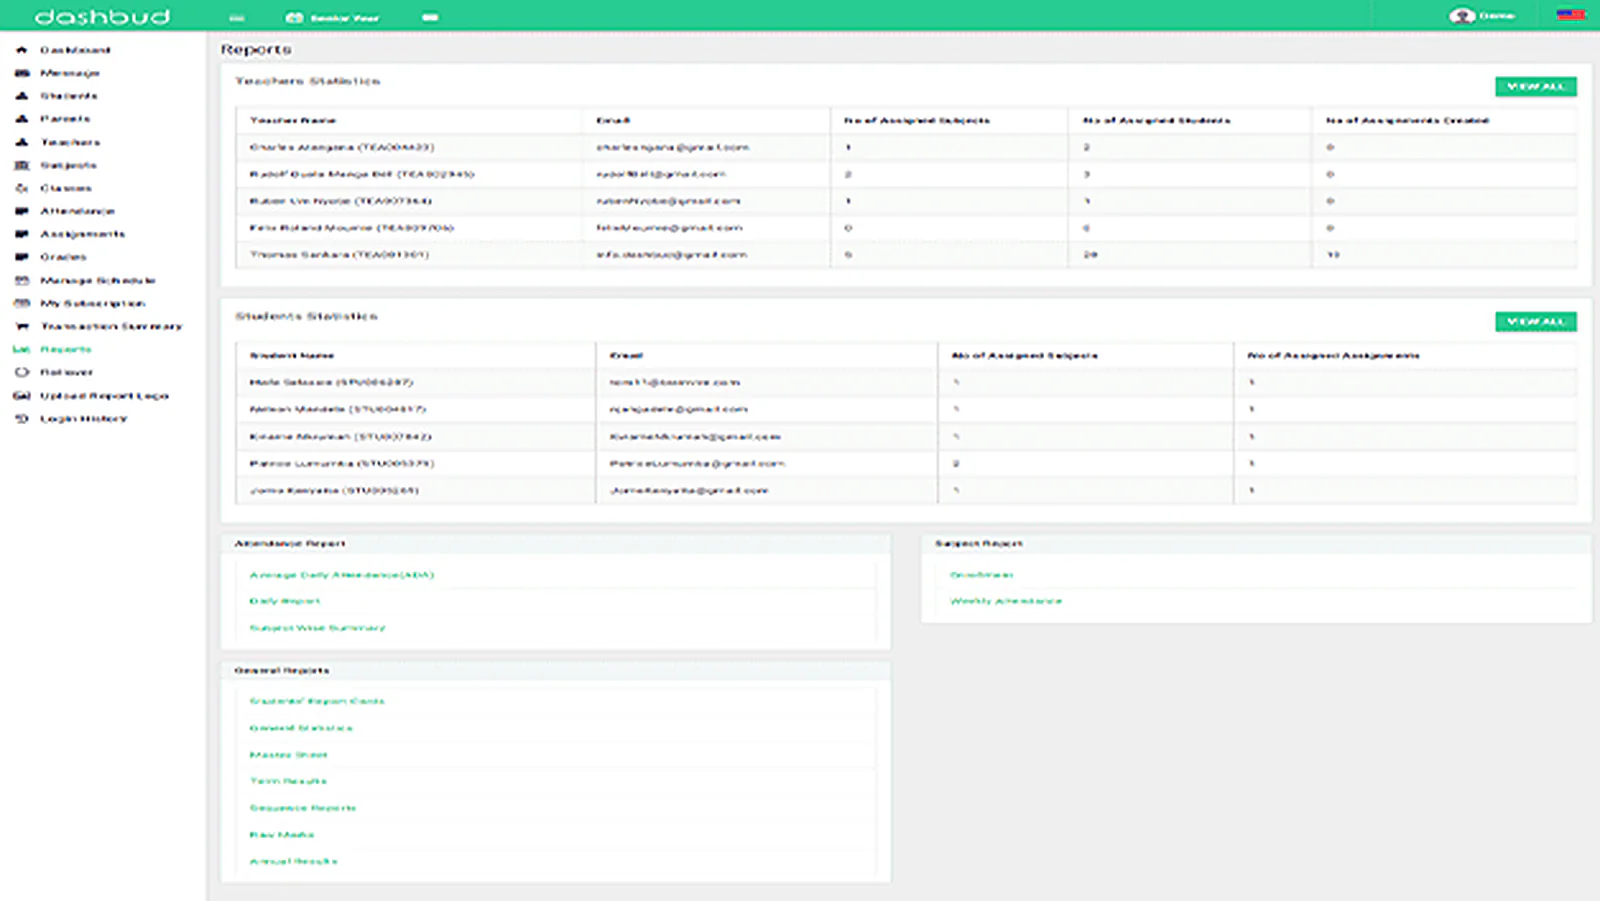Viewport: 1600px width, 901px height.
Task: Open the Senior Year selector
Action: click(333, 17)
